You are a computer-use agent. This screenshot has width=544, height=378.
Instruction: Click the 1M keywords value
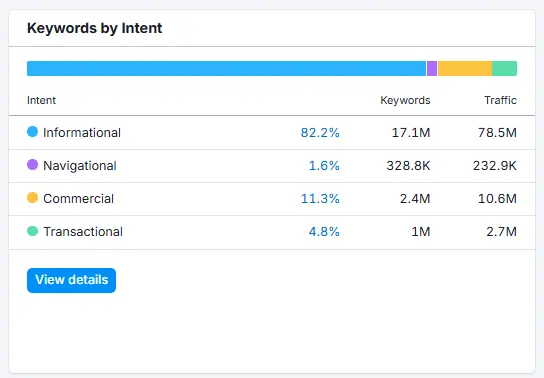pyautogui.click(x=421, y=231)
